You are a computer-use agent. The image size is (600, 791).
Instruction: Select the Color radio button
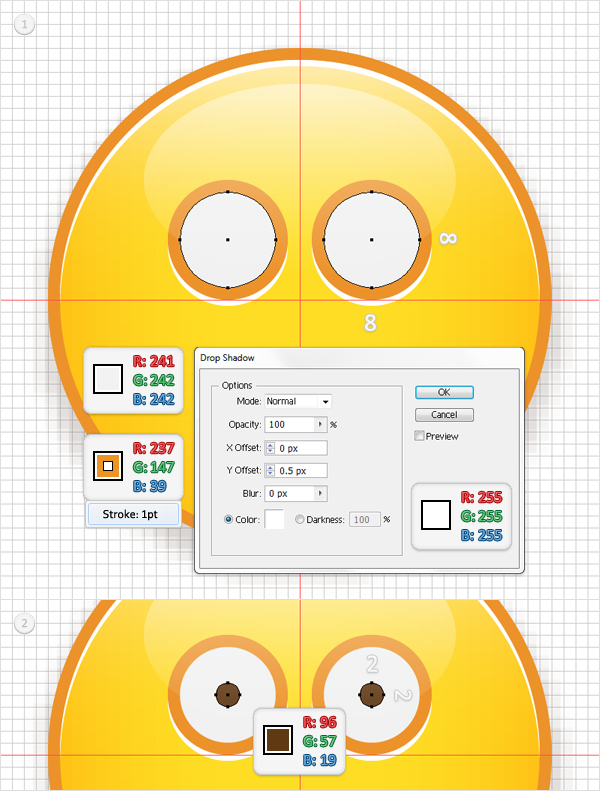coord(228,519)
